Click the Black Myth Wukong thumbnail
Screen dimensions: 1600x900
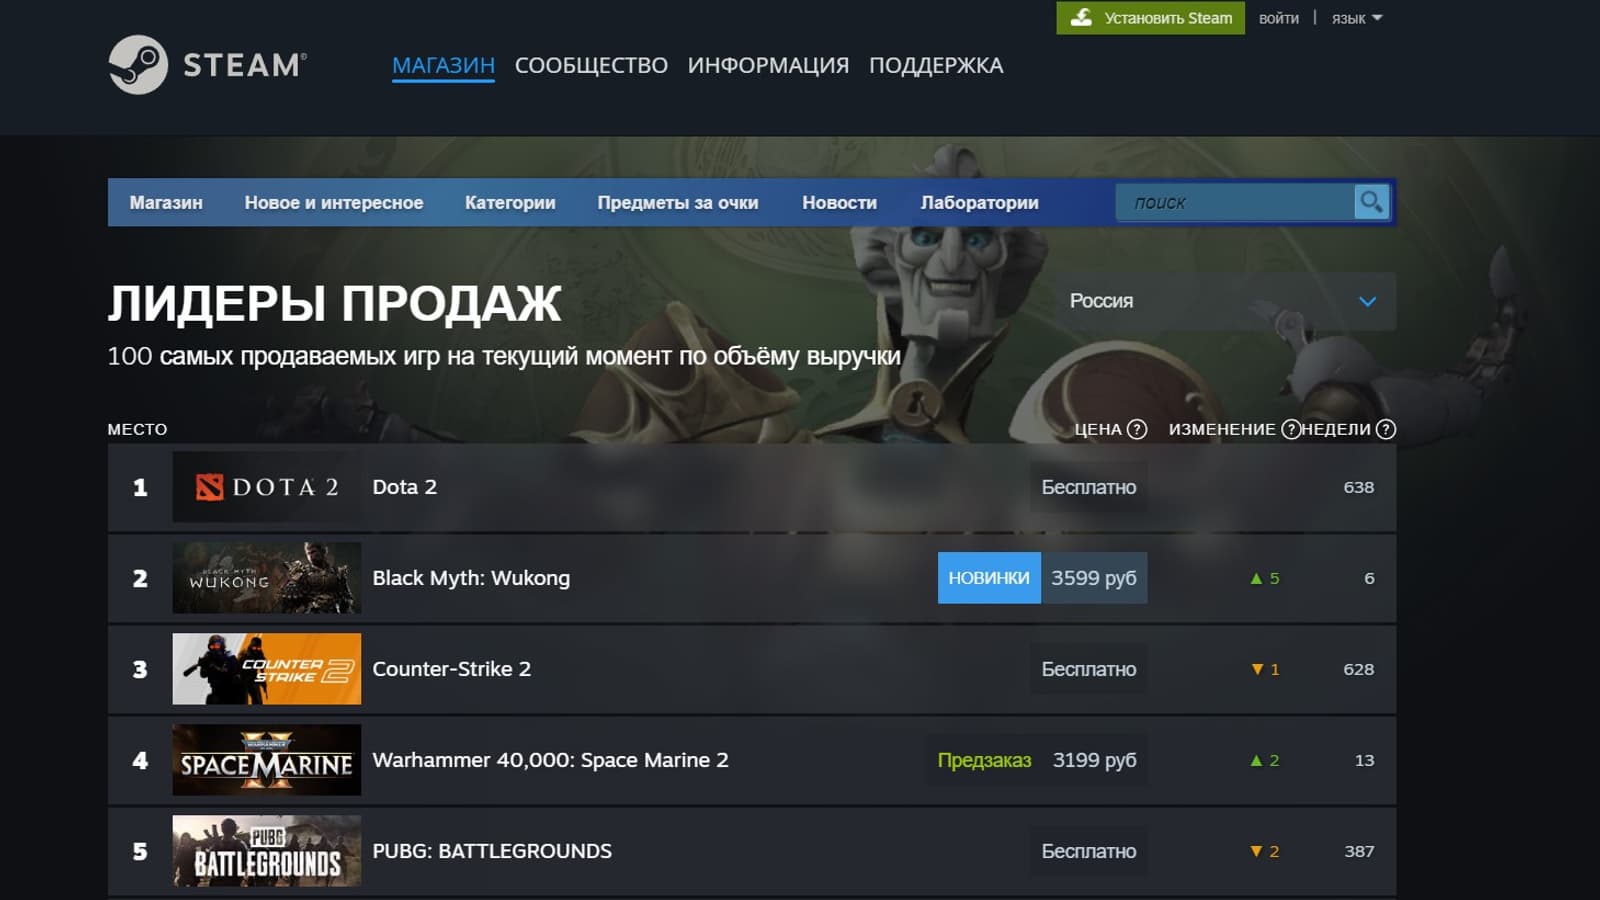click(266, 578)
